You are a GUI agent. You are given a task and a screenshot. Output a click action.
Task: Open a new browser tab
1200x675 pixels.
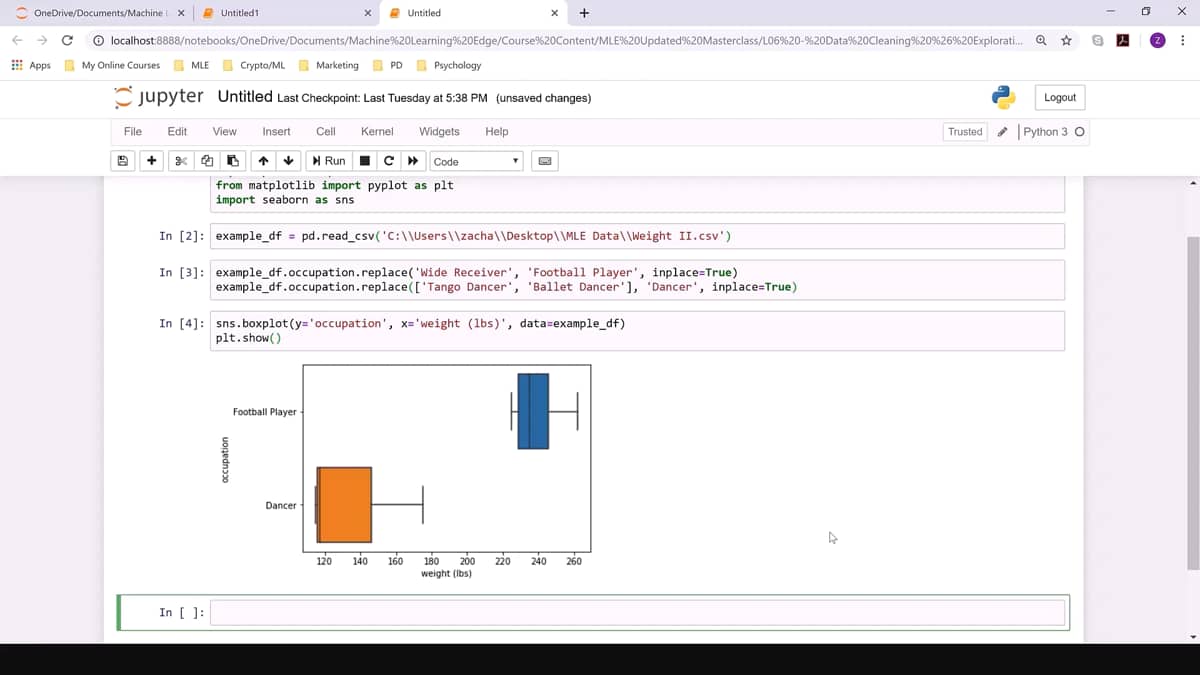(584, 13)
